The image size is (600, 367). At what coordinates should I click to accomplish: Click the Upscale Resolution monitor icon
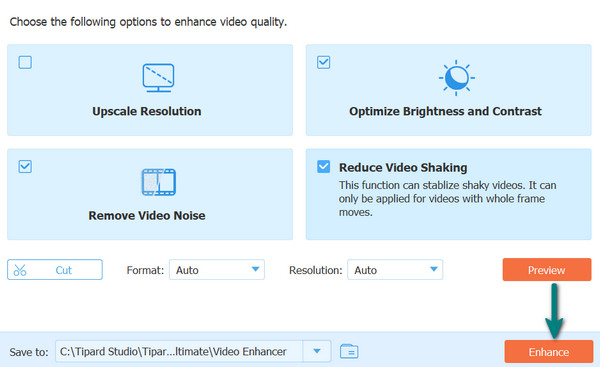[x=158, y=78]
